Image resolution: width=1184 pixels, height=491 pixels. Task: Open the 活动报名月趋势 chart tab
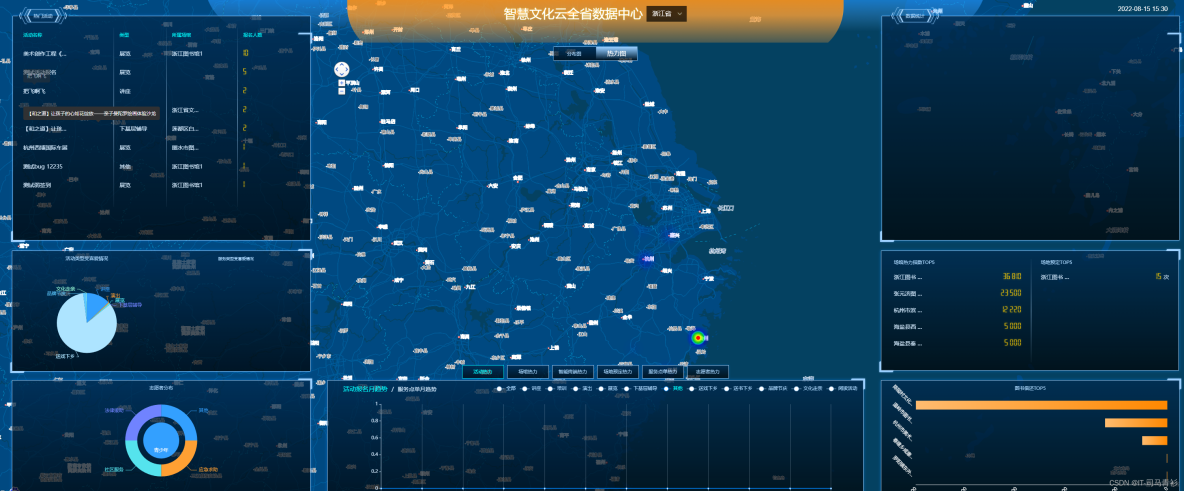[x=365, y=389]
